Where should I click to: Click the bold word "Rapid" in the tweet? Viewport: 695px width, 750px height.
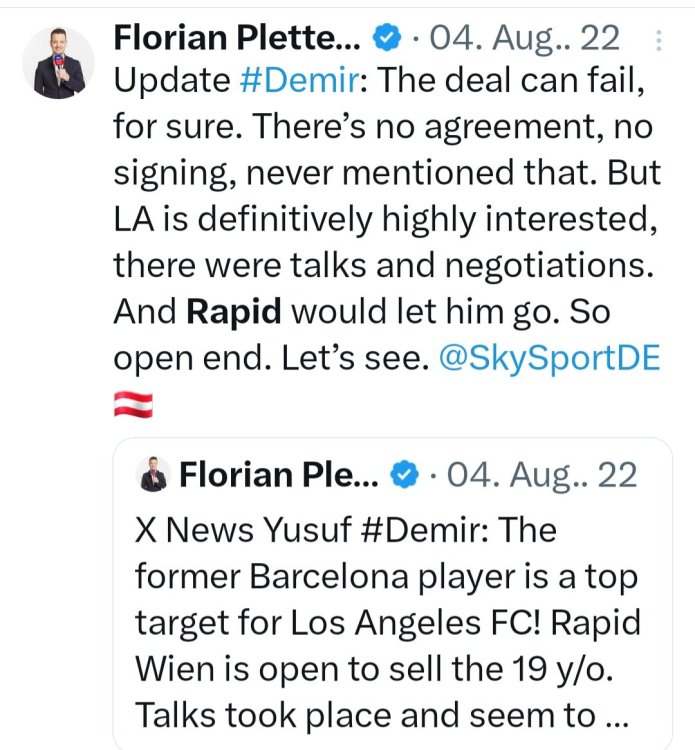point(237,313)
